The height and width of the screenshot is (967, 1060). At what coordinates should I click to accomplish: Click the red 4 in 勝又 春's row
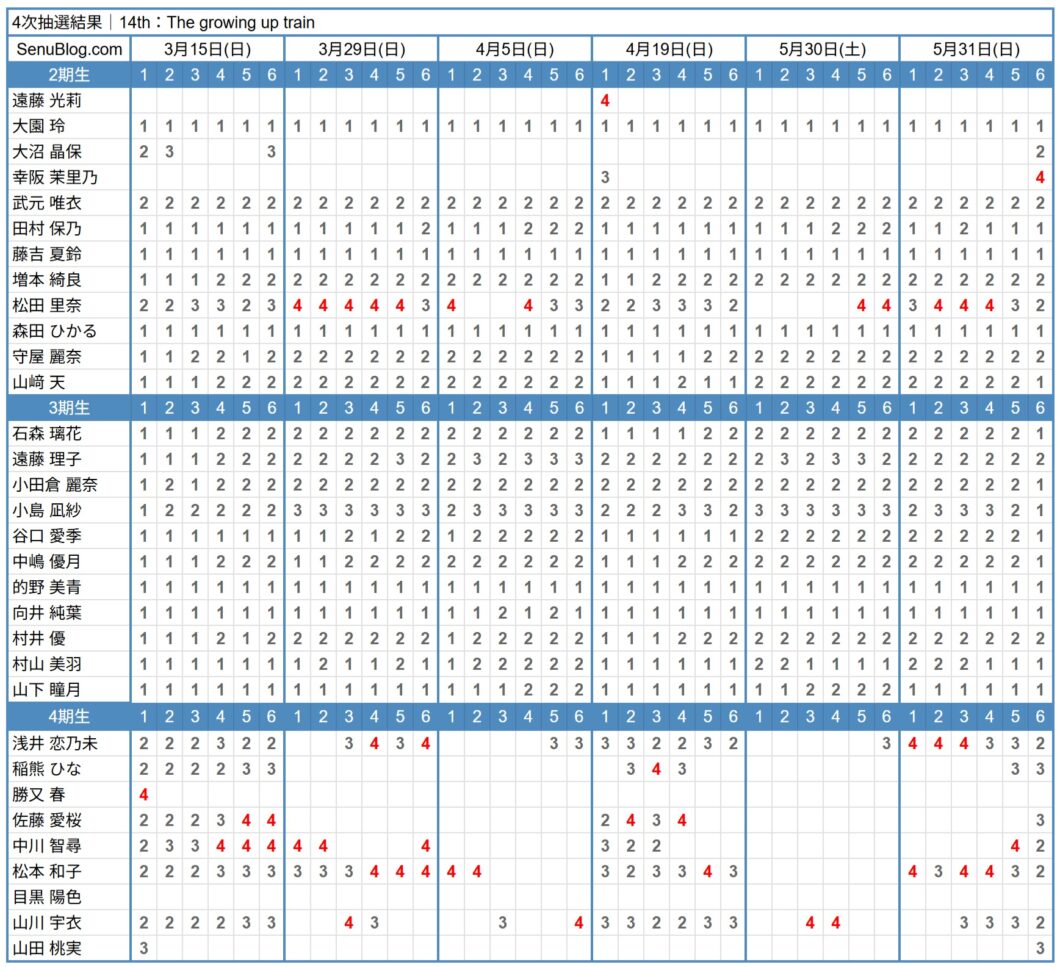pos(143,794)
